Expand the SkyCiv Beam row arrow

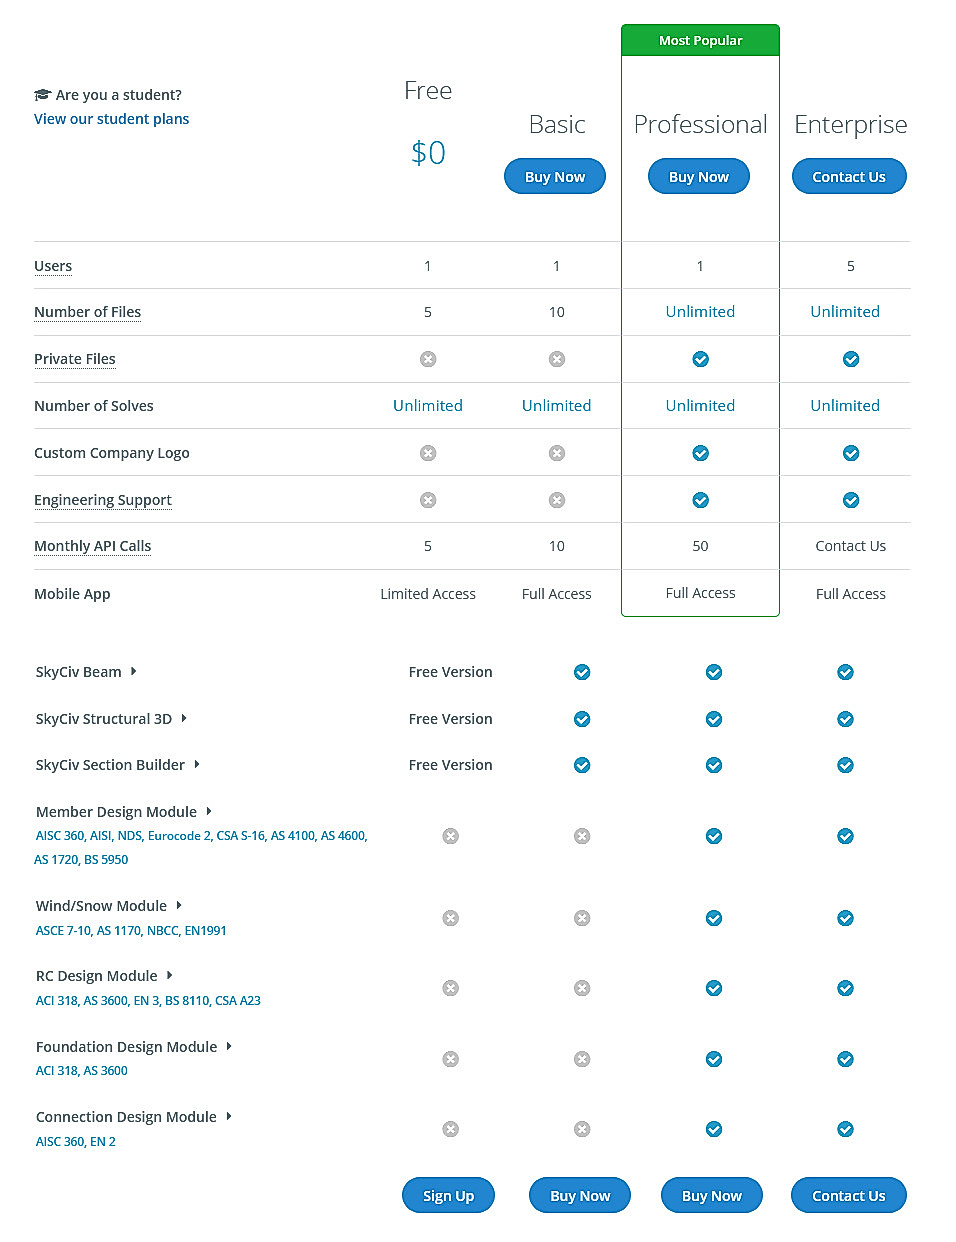(134, 672)
